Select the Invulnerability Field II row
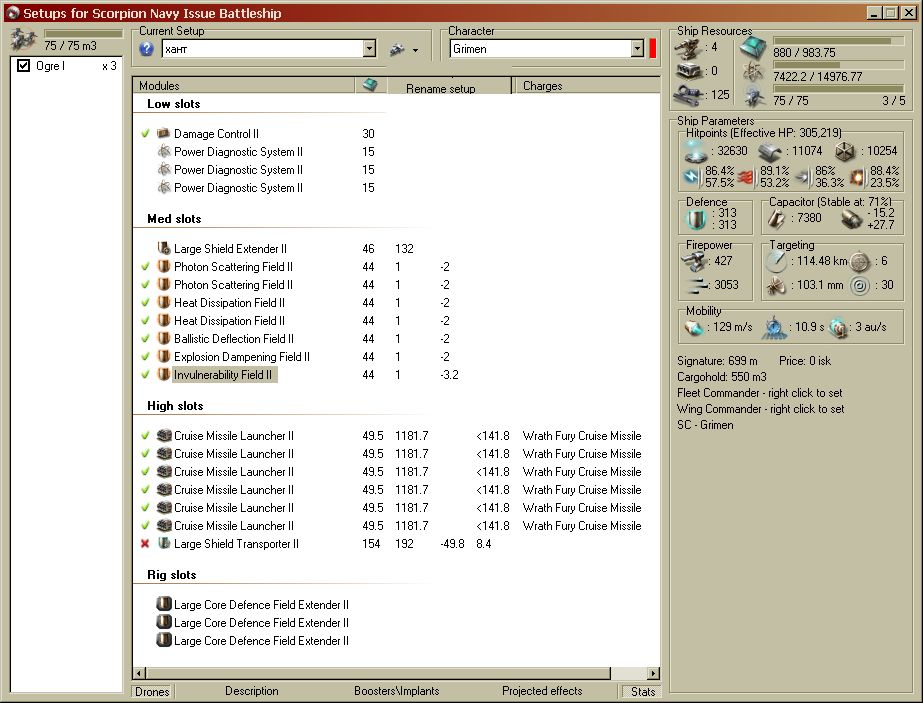Screen dimensions: 923x703 [x=224, y=375]
